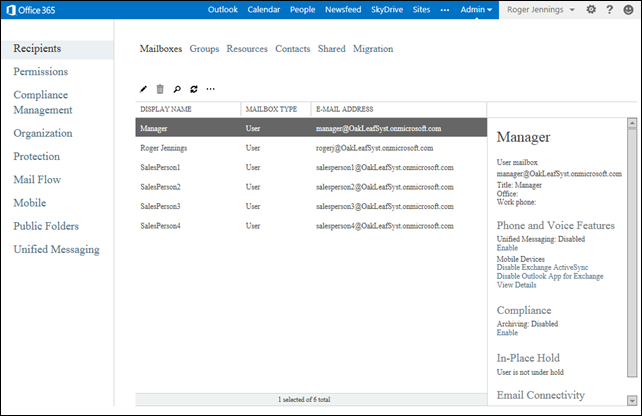
Task: Enable Archiving under Compliance
Action: [x=507, y=333]
